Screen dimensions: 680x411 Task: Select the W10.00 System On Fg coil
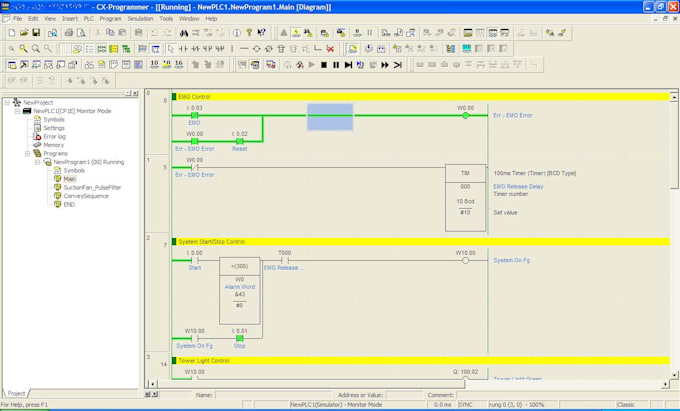[x=465, y=261]
